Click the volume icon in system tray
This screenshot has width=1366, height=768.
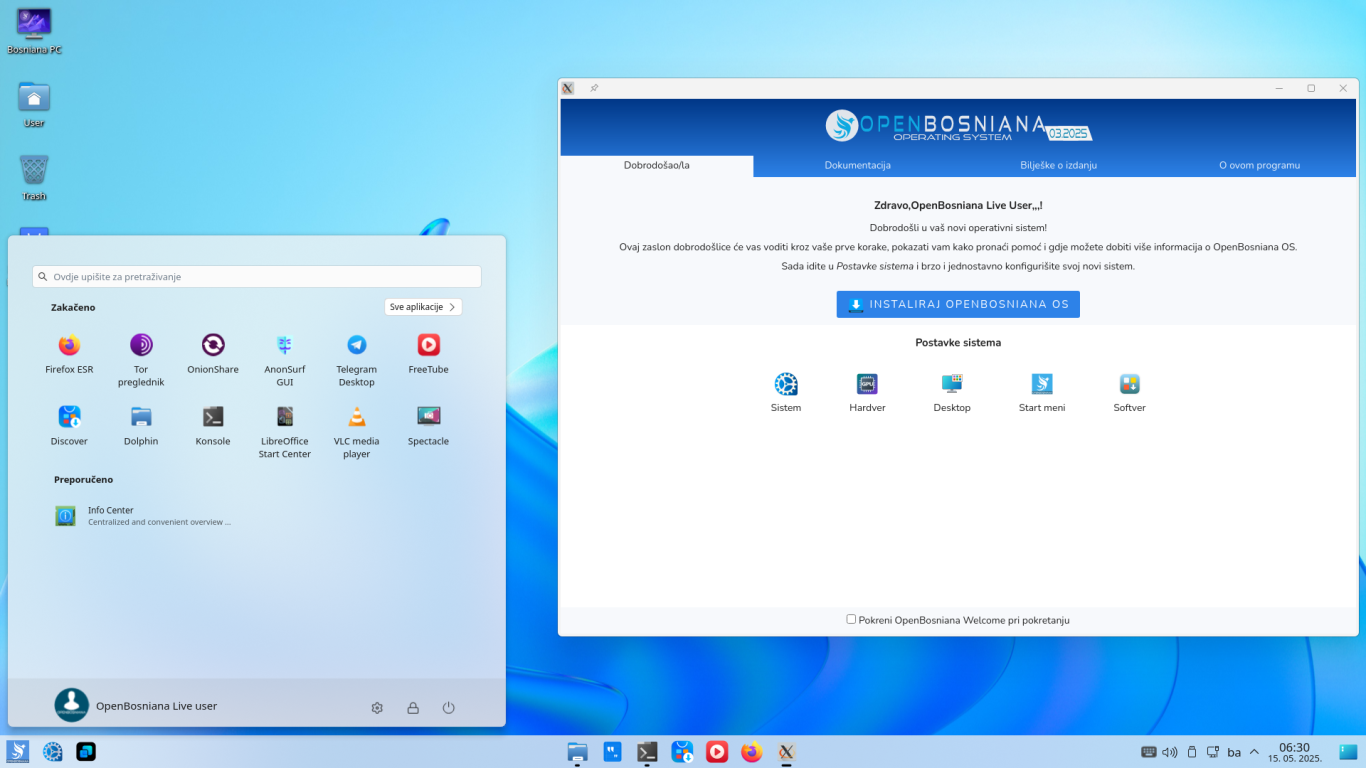(x=1170, y=752)
